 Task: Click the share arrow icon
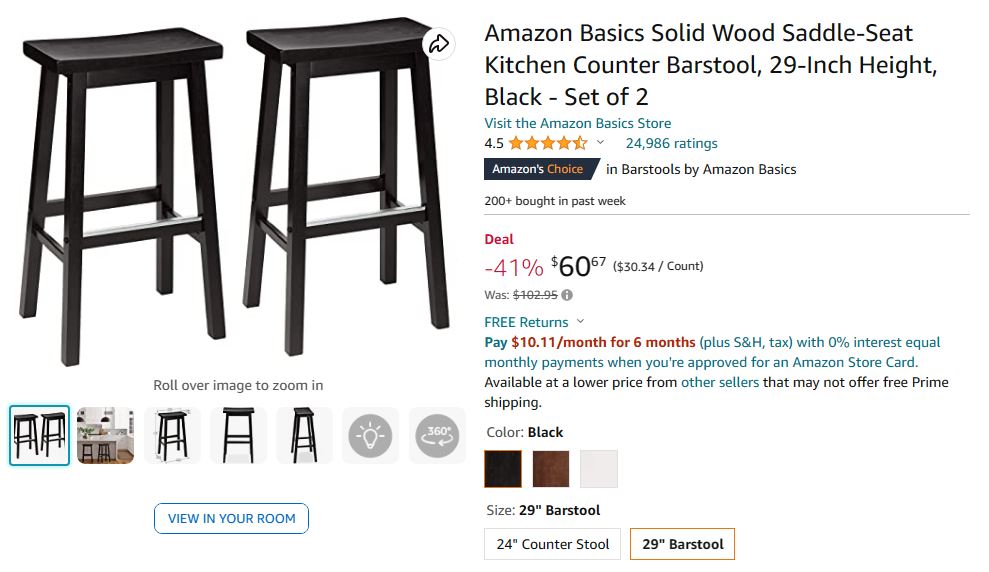click(438, 44)
